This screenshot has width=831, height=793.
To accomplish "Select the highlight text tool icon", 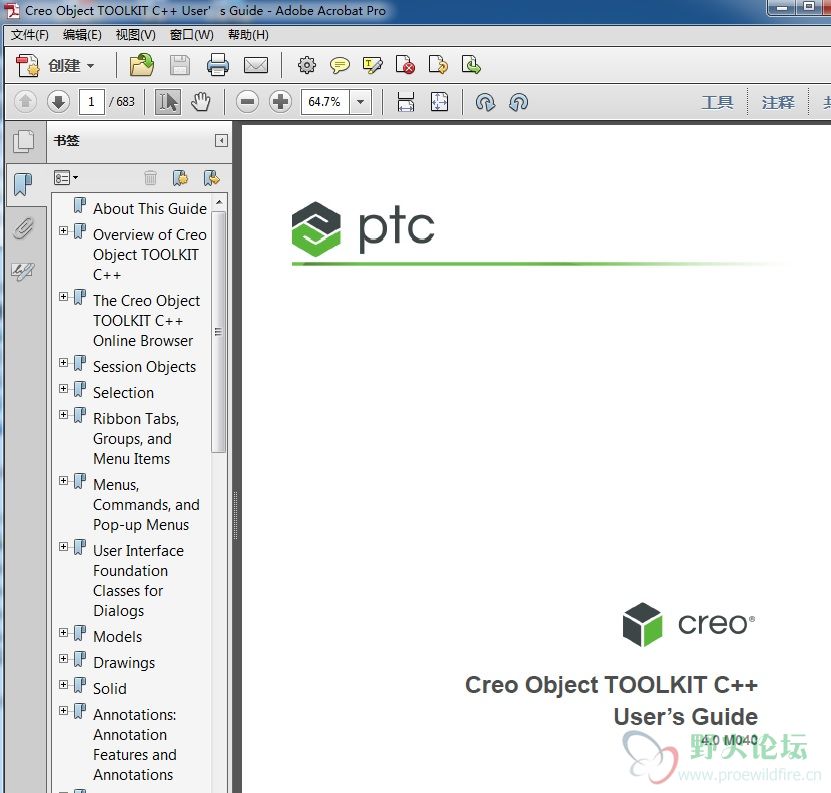I will coord(373,65).
